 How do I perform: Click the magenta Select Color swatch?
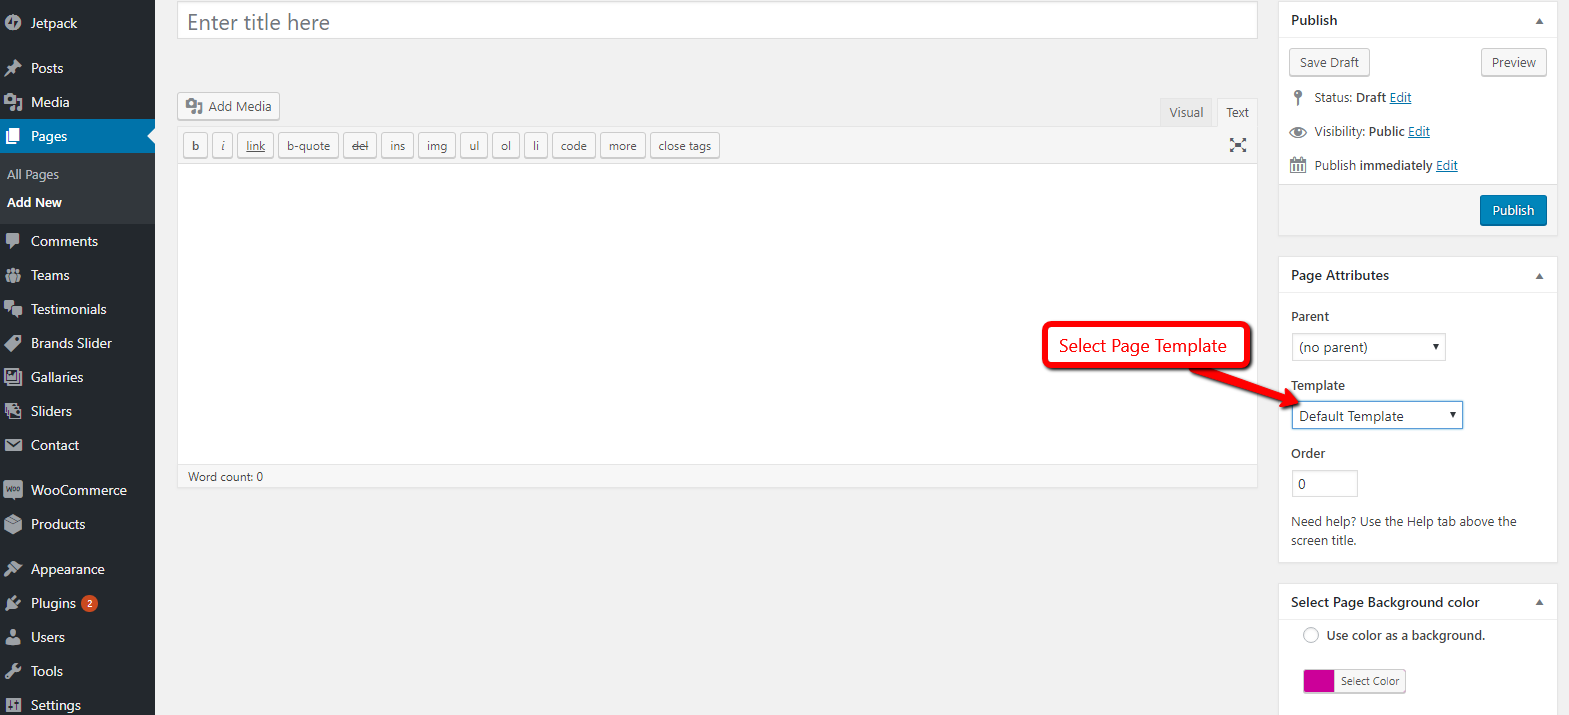[1319, 681]
